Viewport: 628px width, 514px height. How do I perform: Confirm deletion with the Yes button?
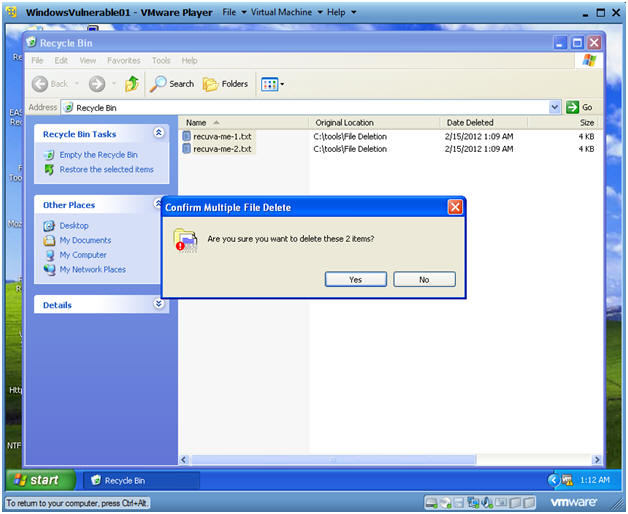coord(356,279)
